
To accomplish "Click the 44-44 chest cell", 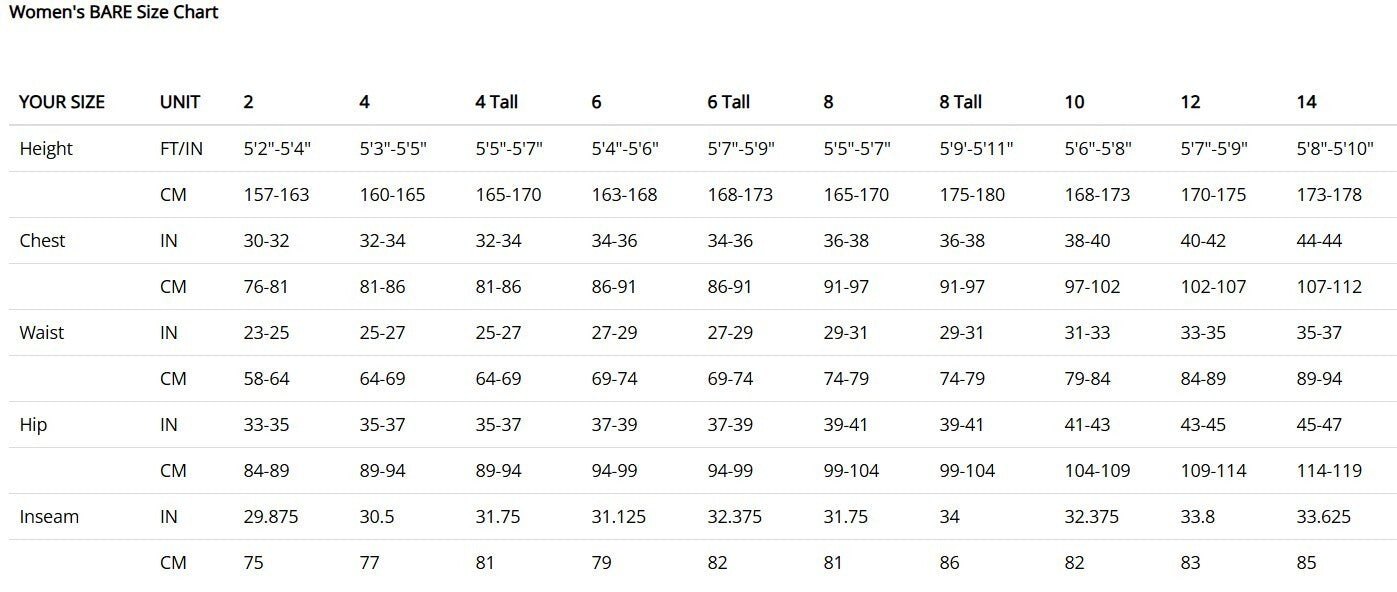I will [1319, 241].
